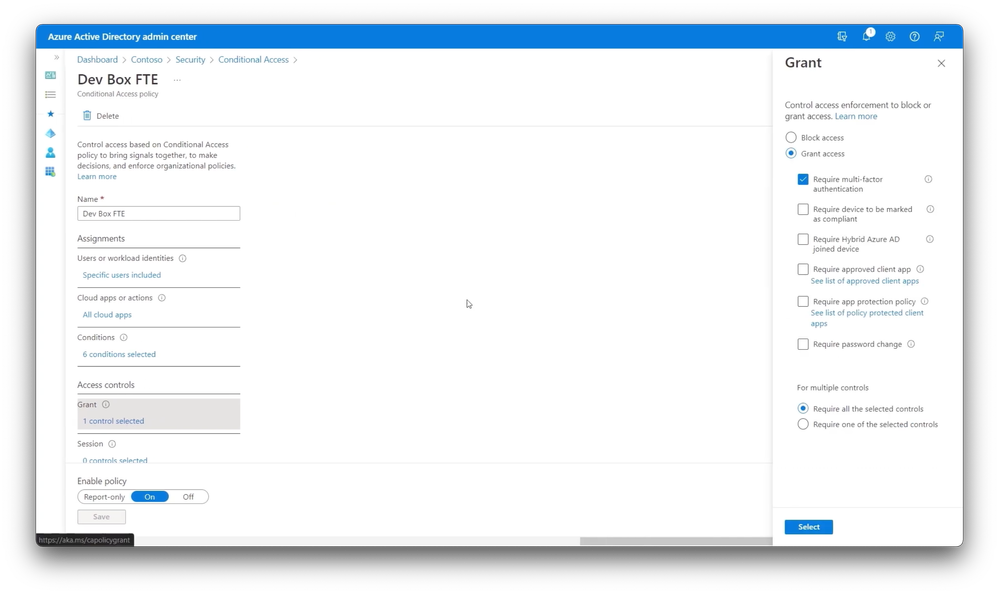Screen dimensions: 999x594
Task: Open the settings gear in header
Action: (x=890, y=37)
